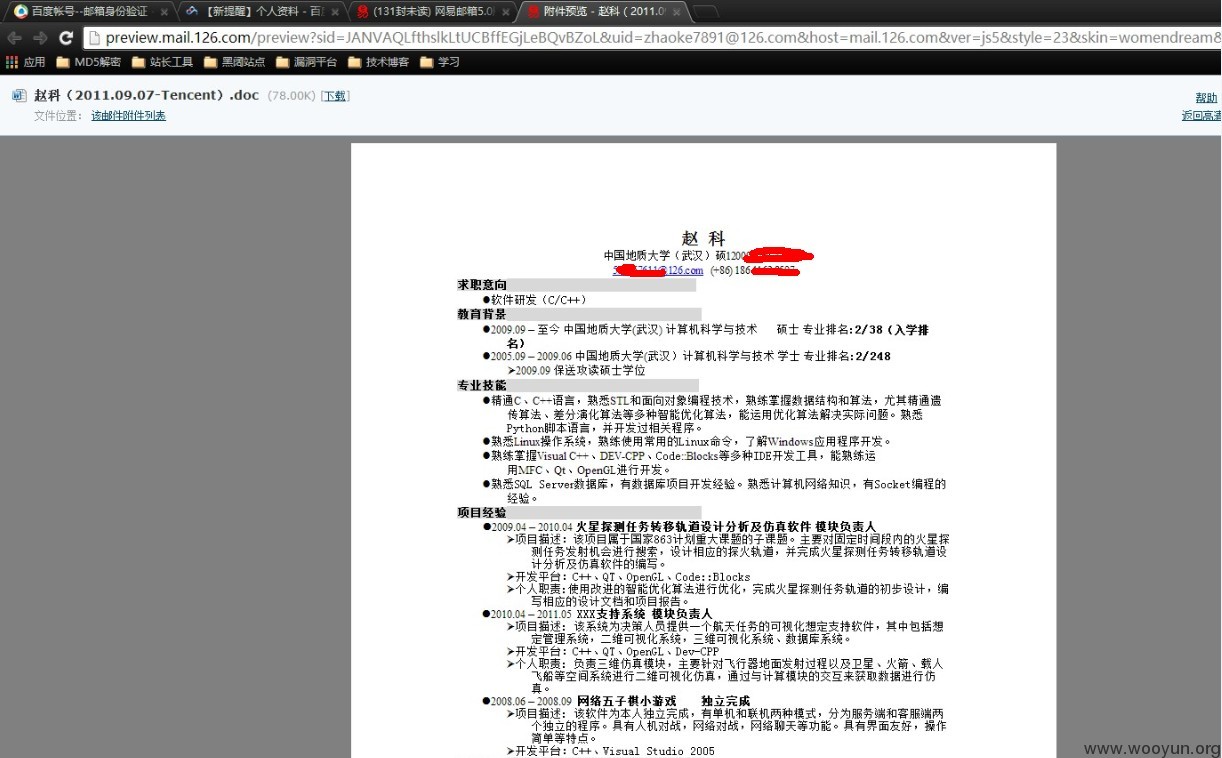Screen dimensions: 1222x758
Task: Go back with browser back arrow
Action: 14,38
